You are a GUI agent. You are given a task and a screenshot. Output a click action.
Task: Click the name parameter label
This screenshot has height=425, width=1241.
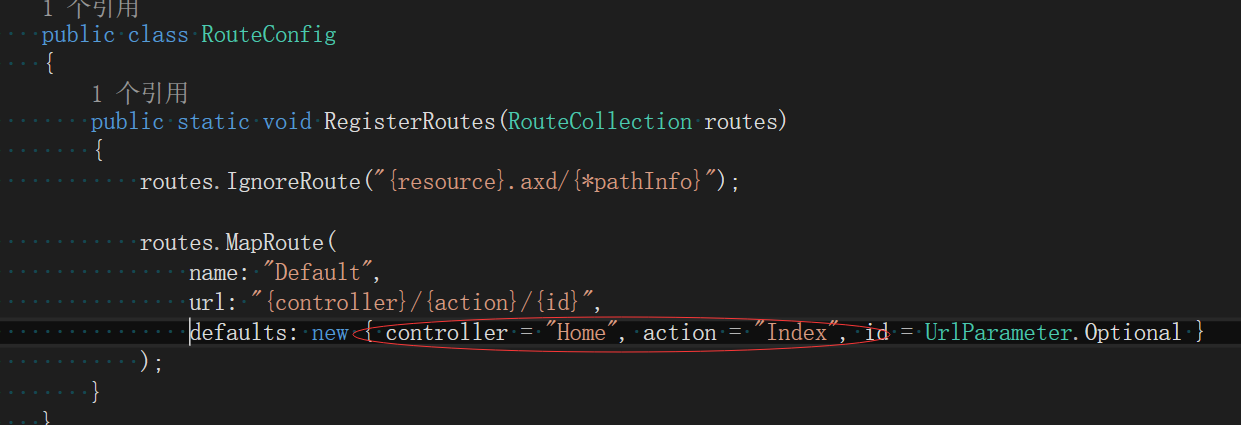point(213,273)
